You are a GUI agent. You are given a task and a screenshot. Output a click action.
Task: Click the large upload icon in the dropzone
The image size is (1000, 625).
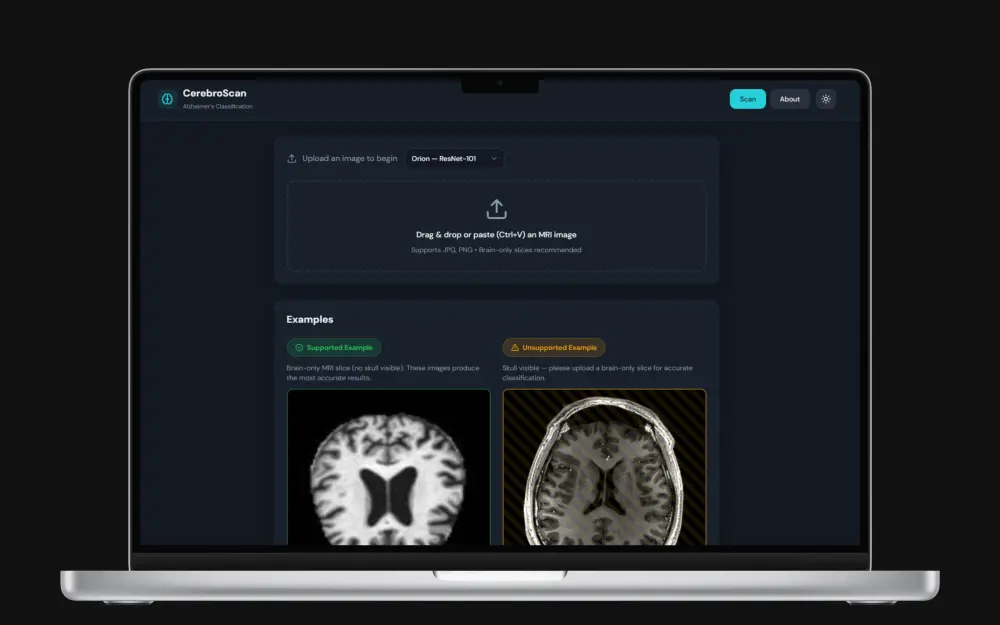(x=496, y=208)
